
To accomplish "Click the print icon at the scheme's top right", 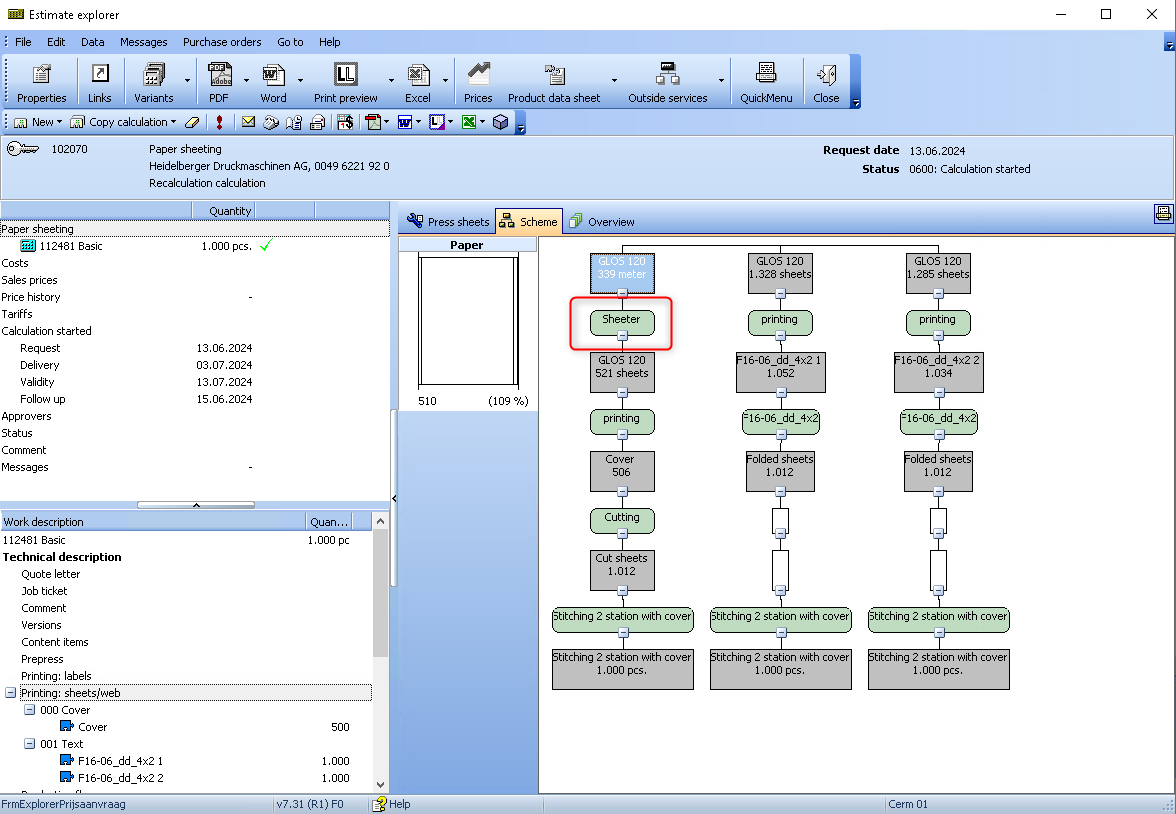I will coord(1163,214).
